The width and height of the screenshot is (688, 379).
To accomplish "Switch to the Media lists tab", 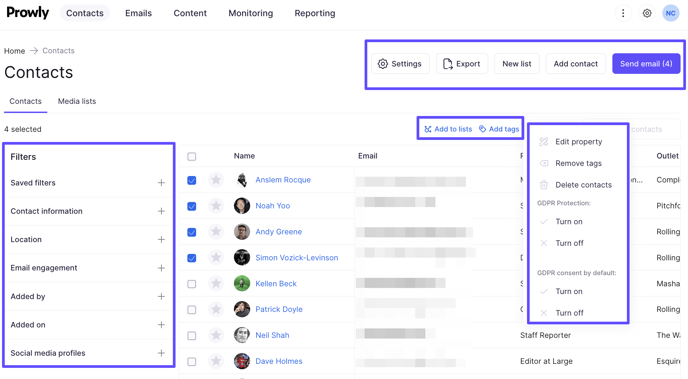I will tap(77, 101).
